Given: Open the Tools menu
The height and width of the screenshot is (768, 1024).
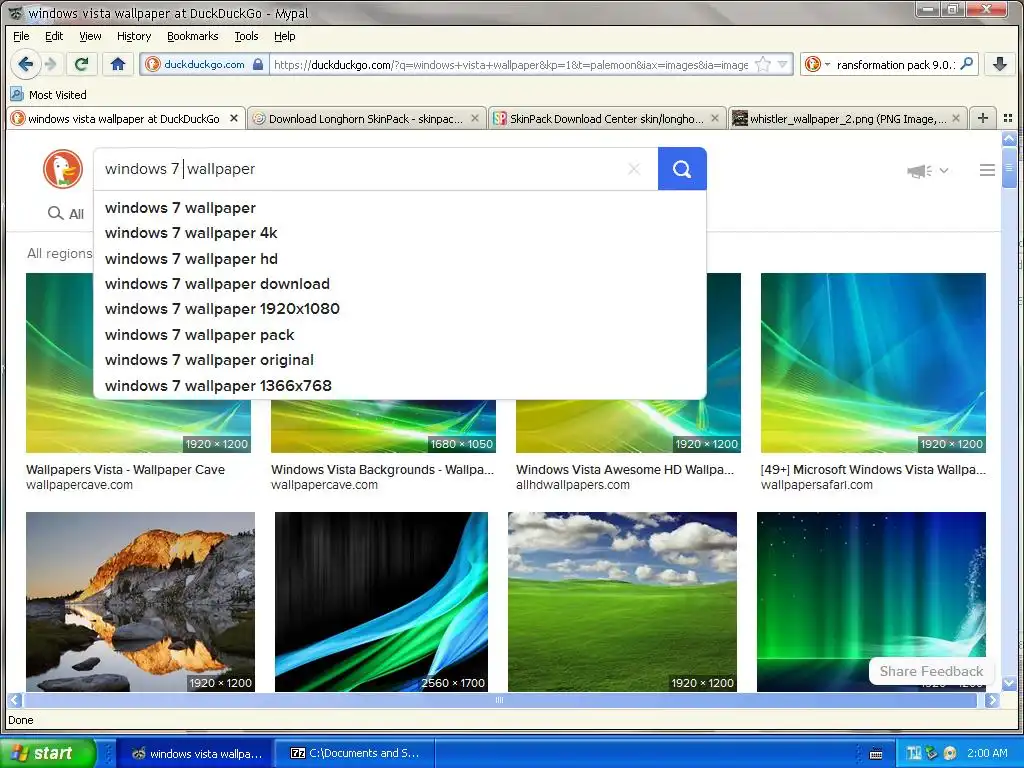Looking at the screenshot, I should coord(246,36).
